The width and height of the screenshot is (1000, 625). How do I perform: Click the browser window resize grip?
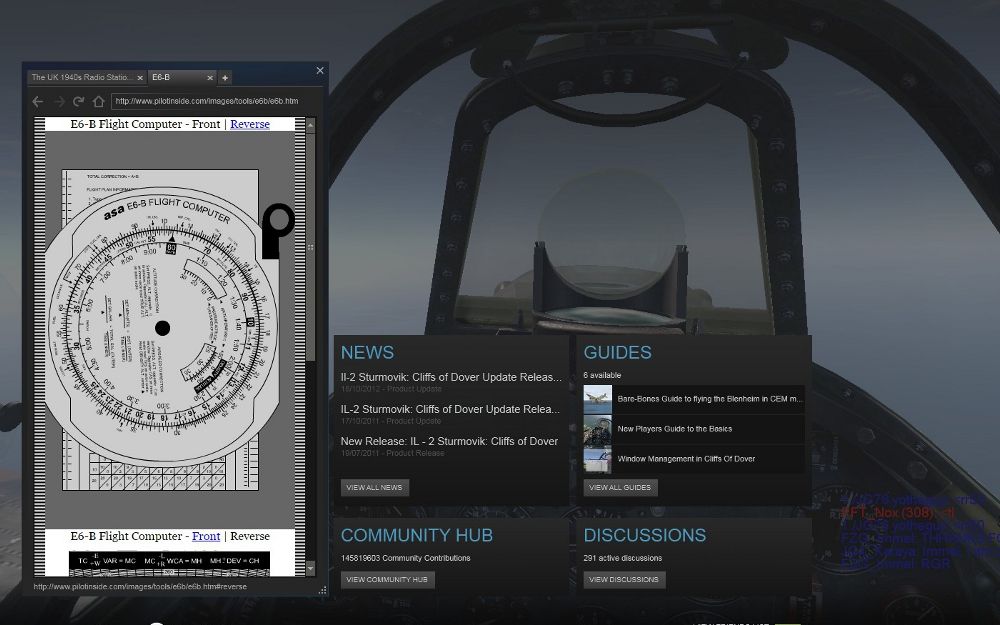coord(323,591)
